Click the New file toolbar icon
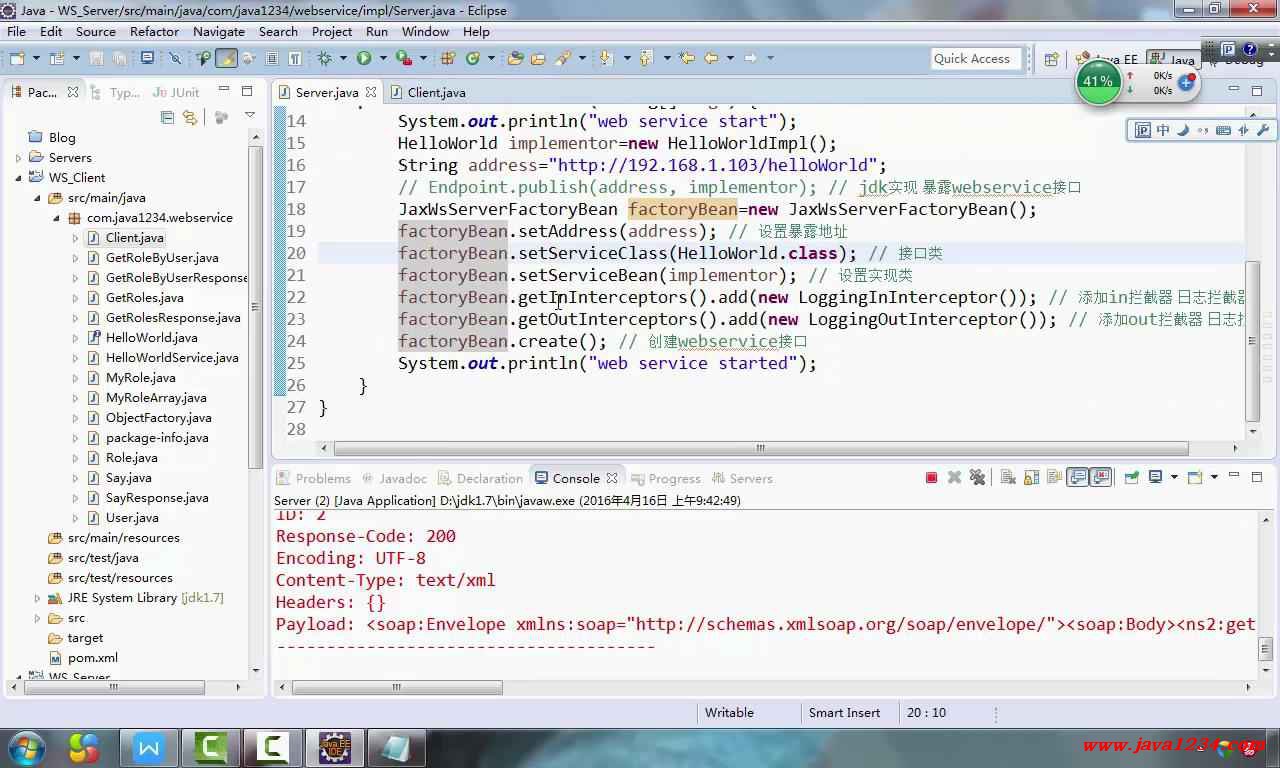 17,58
